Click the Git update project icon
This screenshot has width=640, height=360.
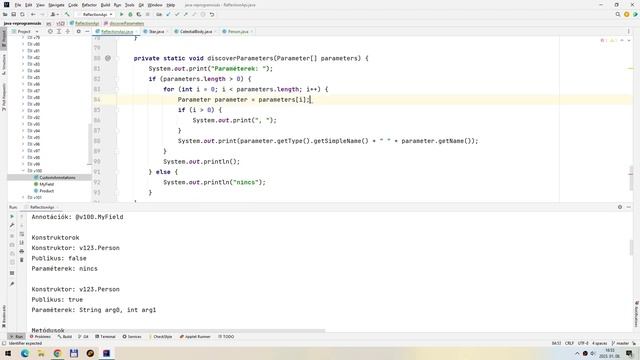click(168, 14)
